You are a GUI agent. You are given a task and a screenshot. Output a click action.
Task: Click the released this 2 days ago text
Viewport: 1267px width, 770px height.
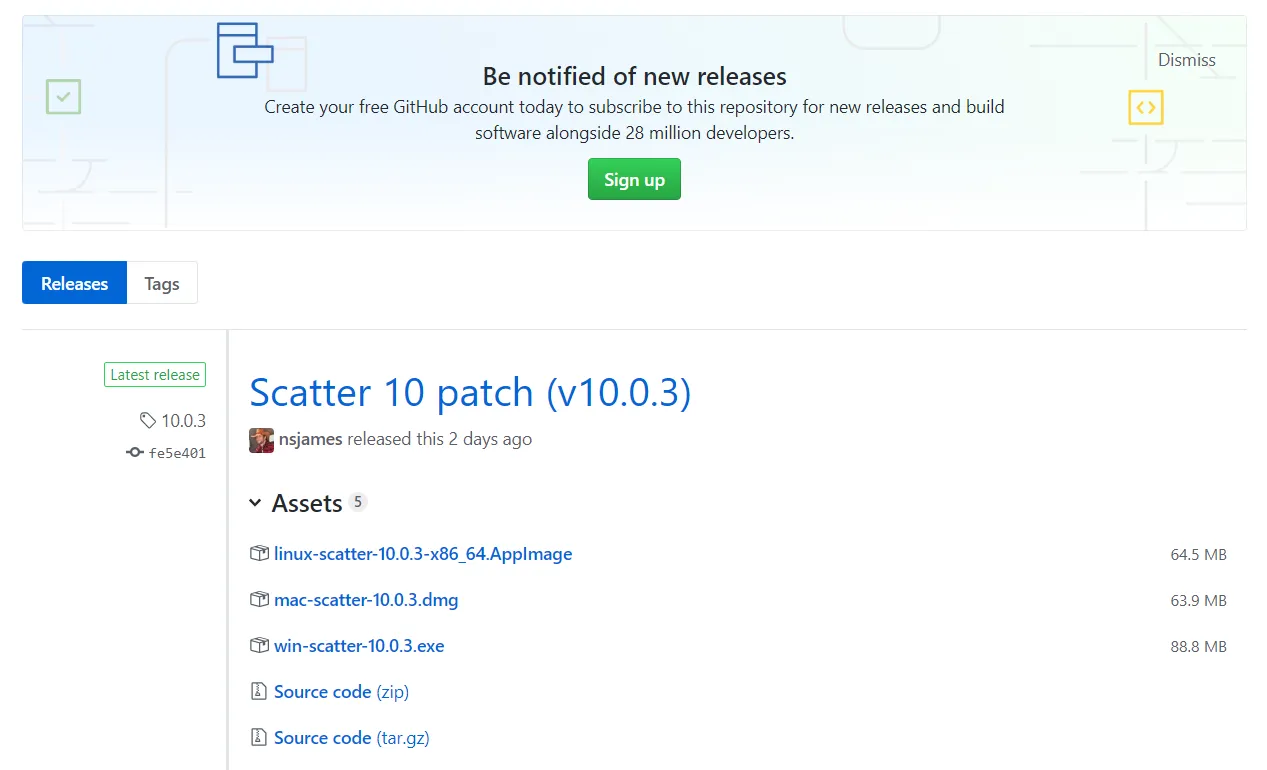(x=440, y=439)
